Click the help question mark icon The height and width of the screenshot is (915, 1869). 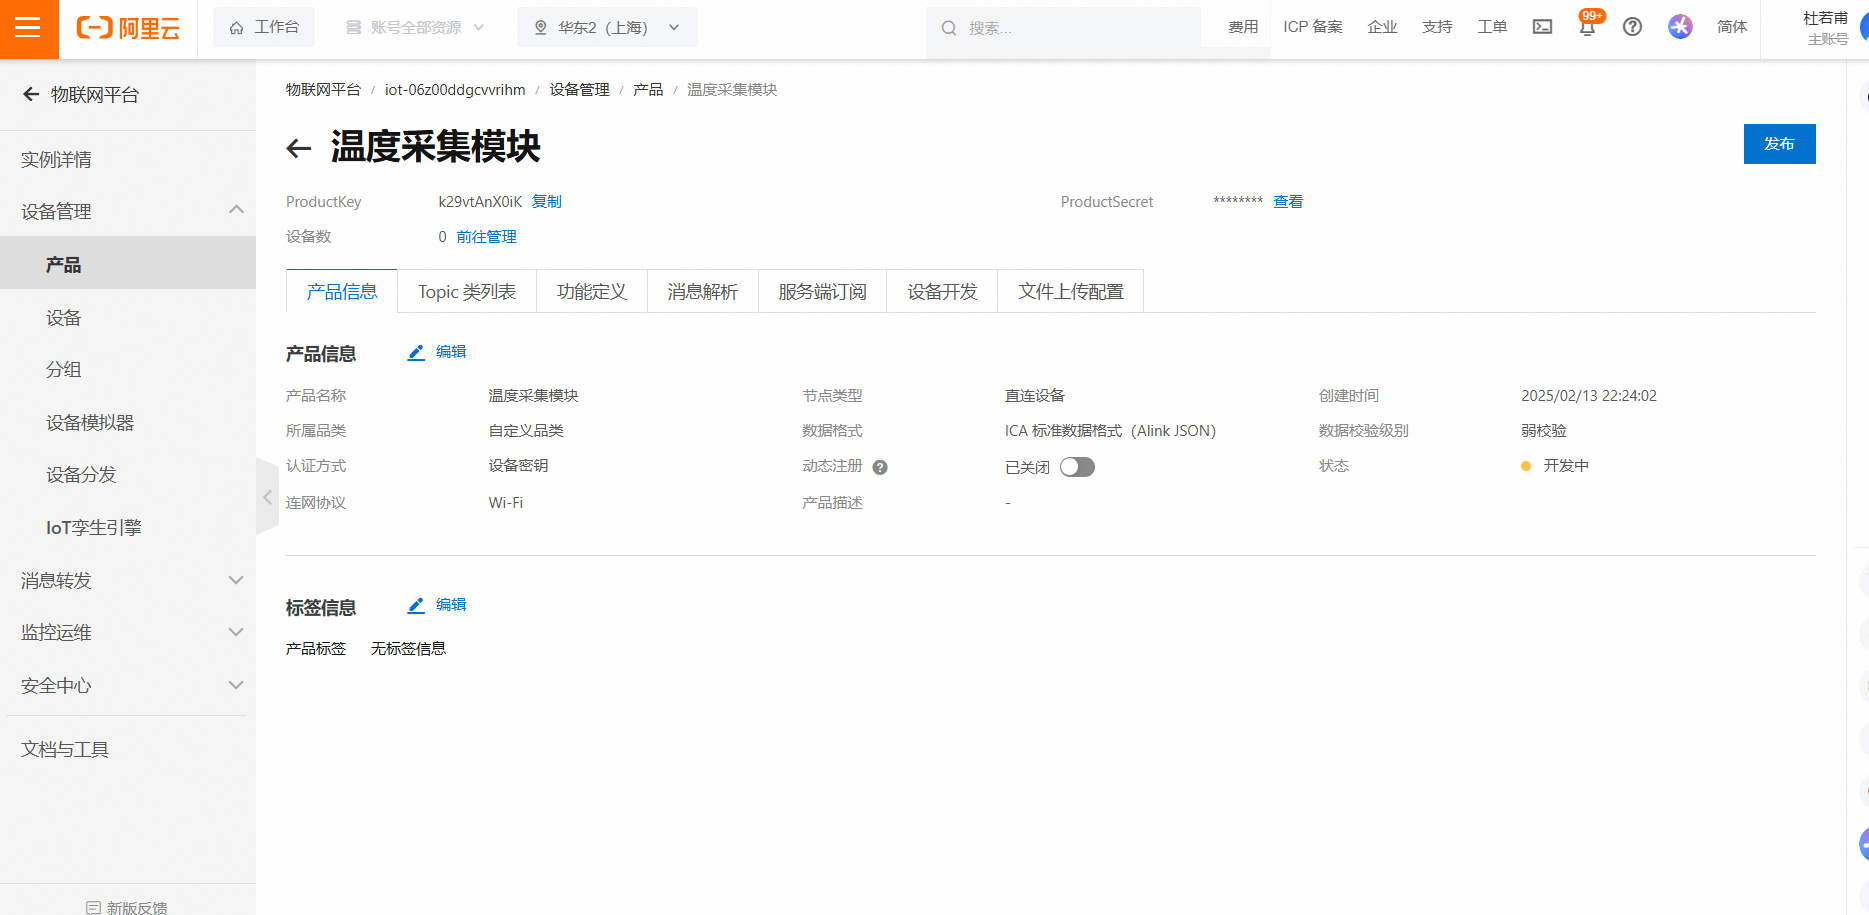1632,27
